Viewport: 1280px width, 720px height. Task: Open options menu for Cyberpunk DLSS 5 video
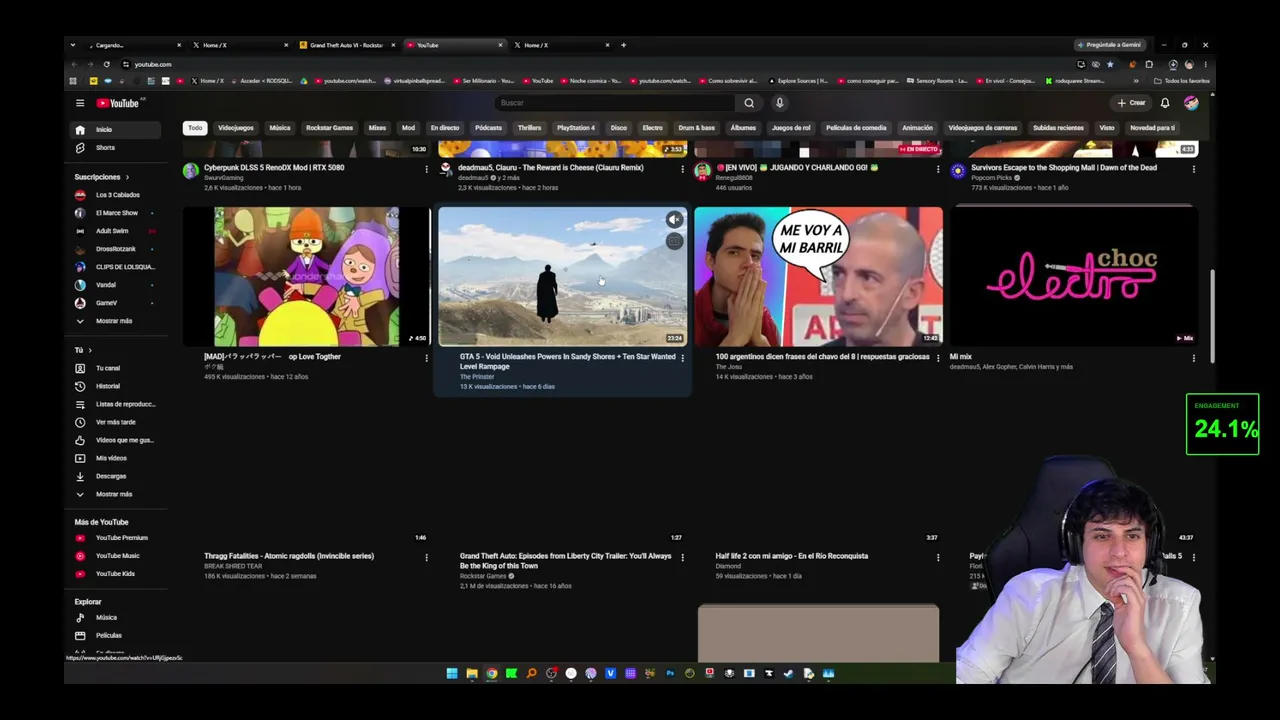tap(426, 169)
